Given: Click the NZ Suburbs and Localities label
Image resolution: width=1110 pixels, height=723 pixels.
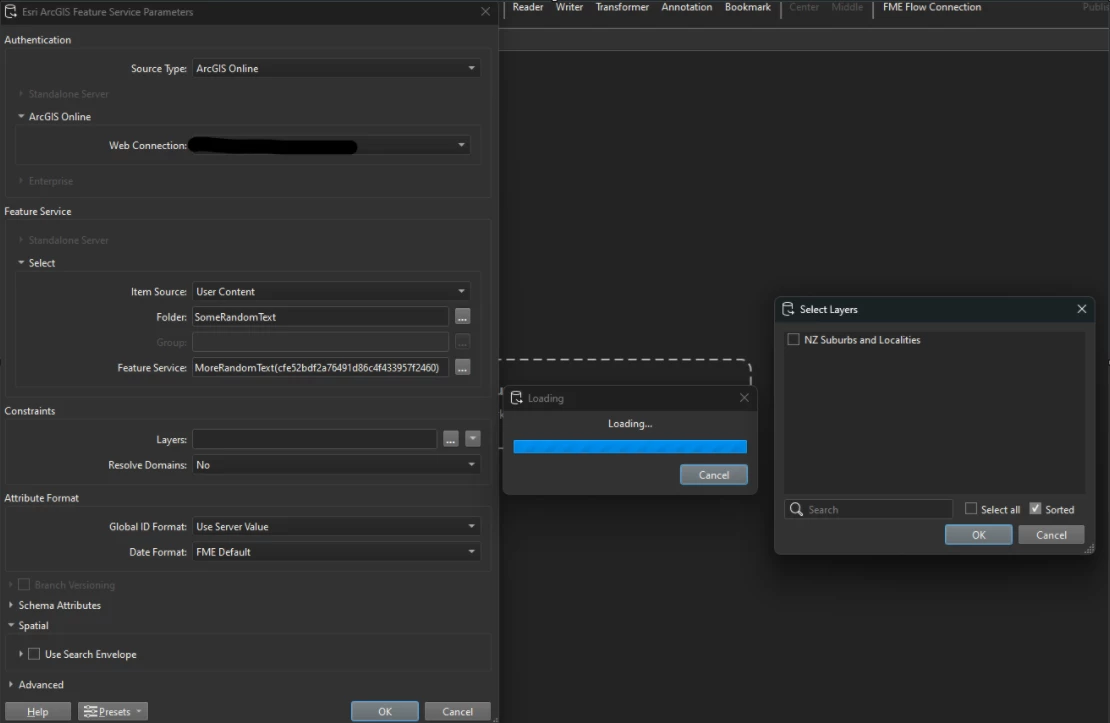Looking at the screenshot, I should [x=862, y=340].
